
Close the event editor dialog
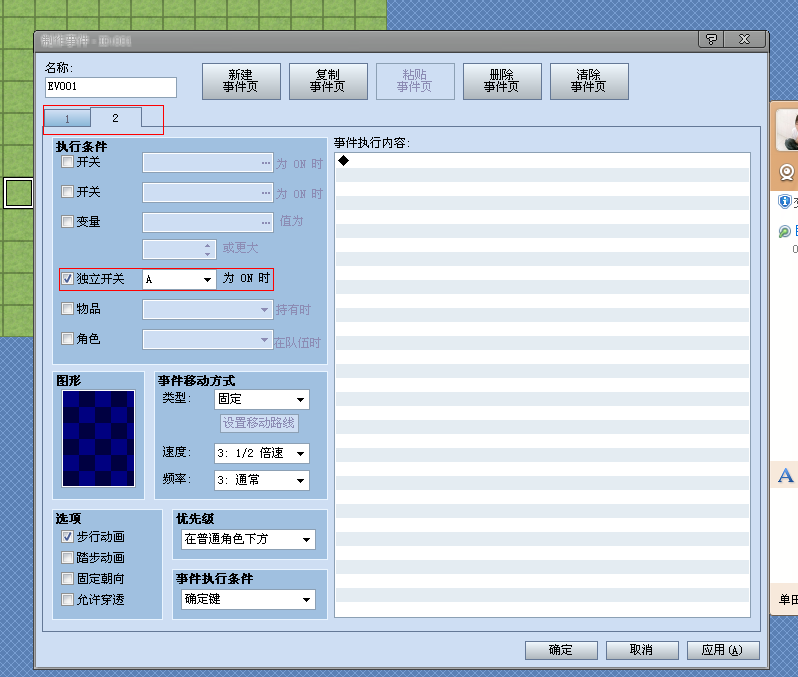pos(745,39)
